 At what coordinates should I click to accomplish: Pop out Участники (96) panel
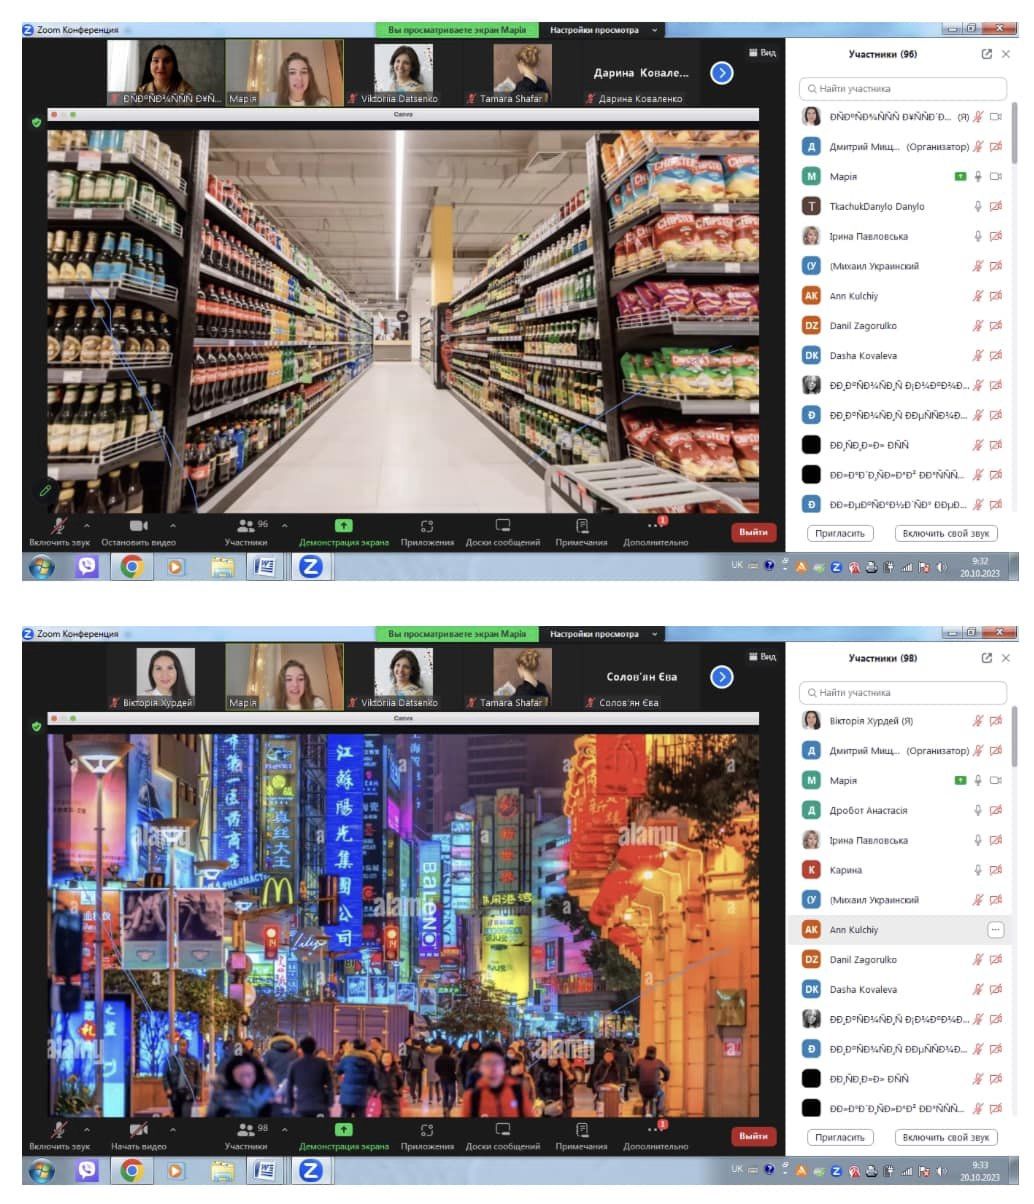pos(987,54)
